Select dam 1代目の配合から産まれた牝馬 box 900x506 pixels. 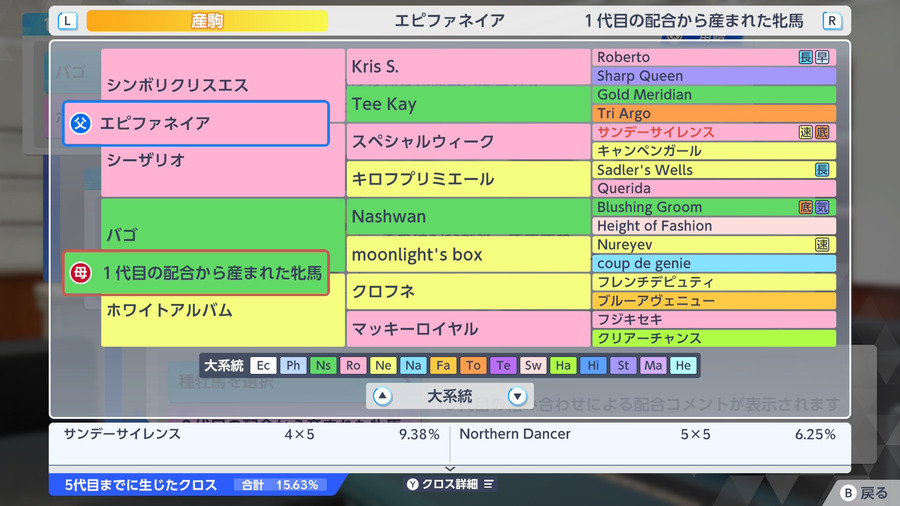[x=196, y=273]
